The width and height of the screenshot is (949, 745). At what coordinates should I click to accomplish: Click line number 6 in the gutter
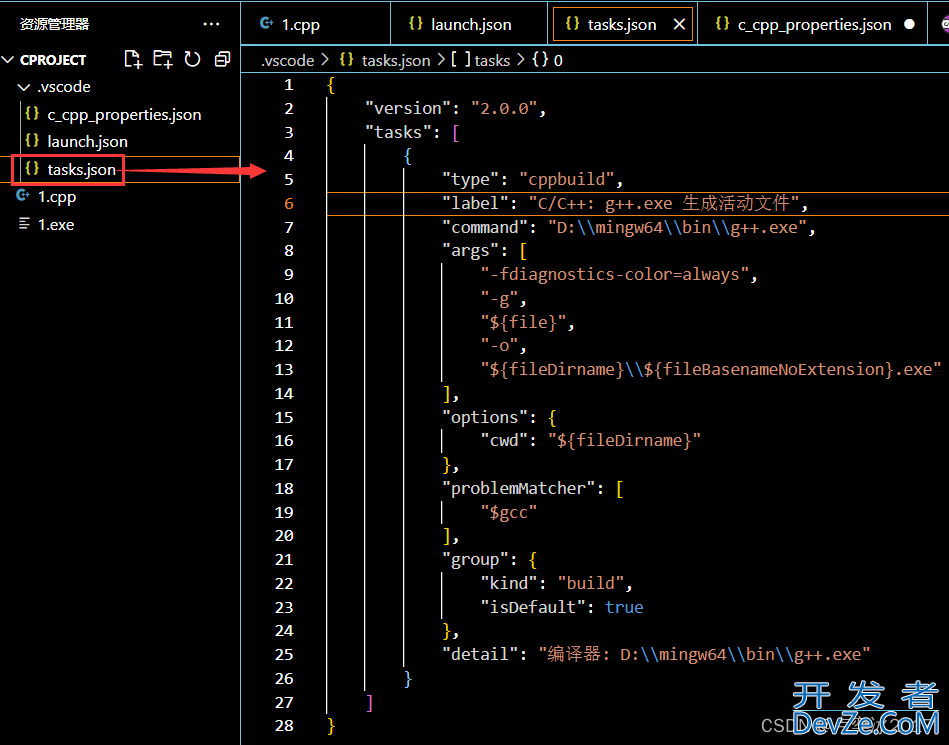289,204
